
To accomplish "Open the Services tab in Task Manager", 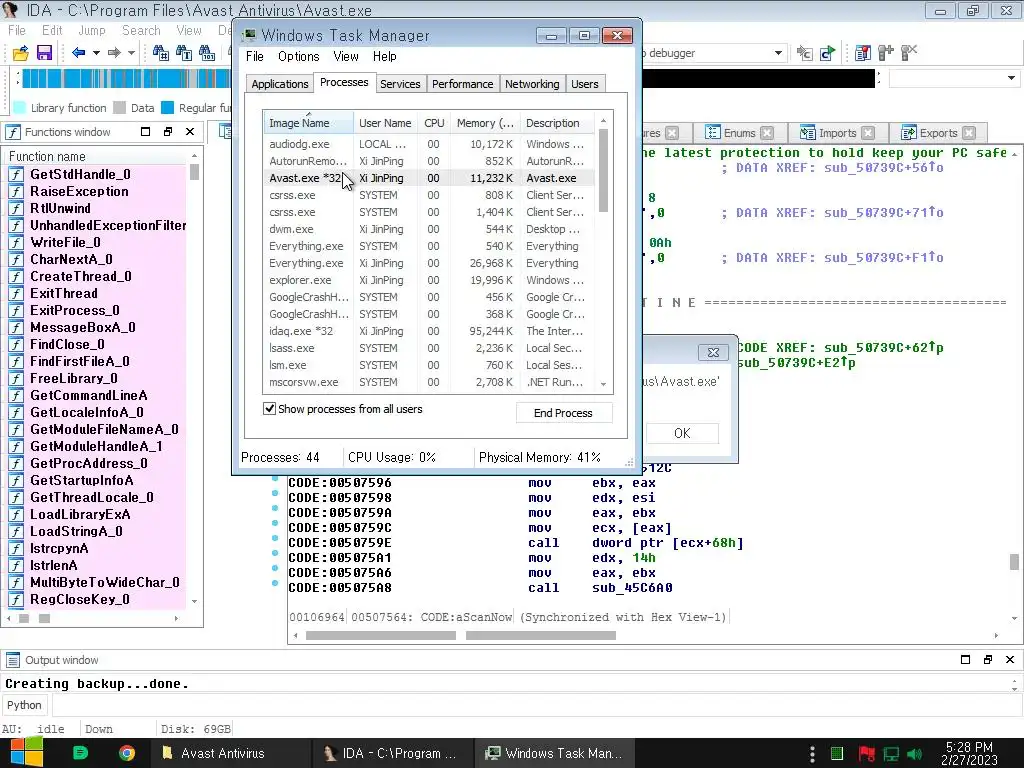I will click(x=400, y=84).
